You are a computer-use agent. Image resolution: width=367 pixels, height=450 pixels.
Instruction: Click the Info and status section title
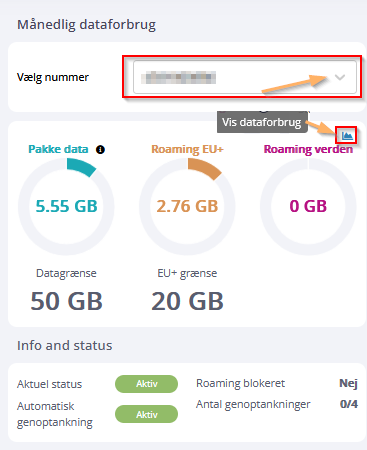[65, 345]
